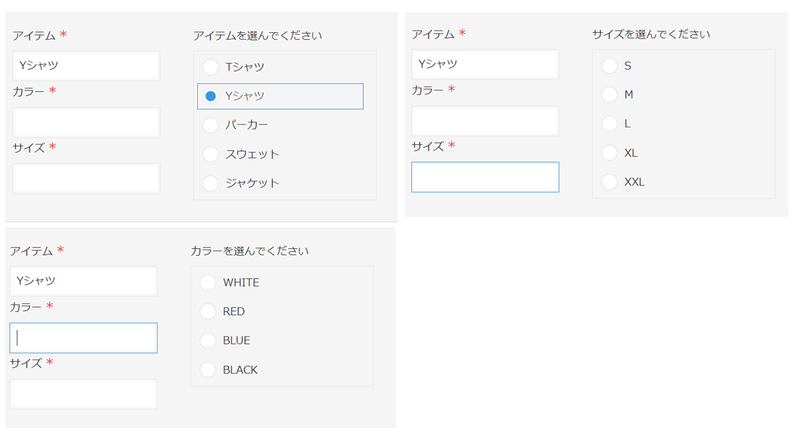This screenshot has height=437, width=800.
Task: Choose the パーカー item option
Action: pos(210,125)
